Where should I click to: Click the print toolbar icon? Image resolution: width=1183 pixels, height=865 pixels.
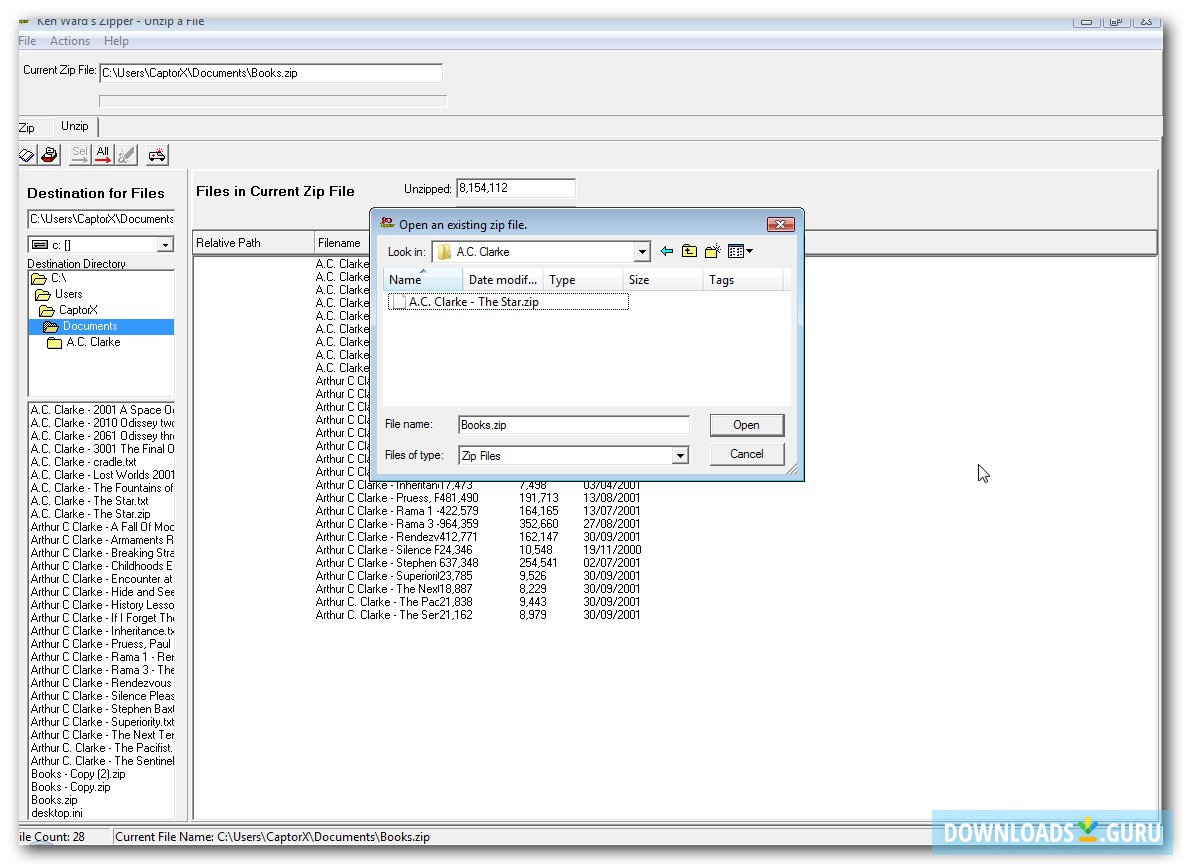[x=48, y=154]
